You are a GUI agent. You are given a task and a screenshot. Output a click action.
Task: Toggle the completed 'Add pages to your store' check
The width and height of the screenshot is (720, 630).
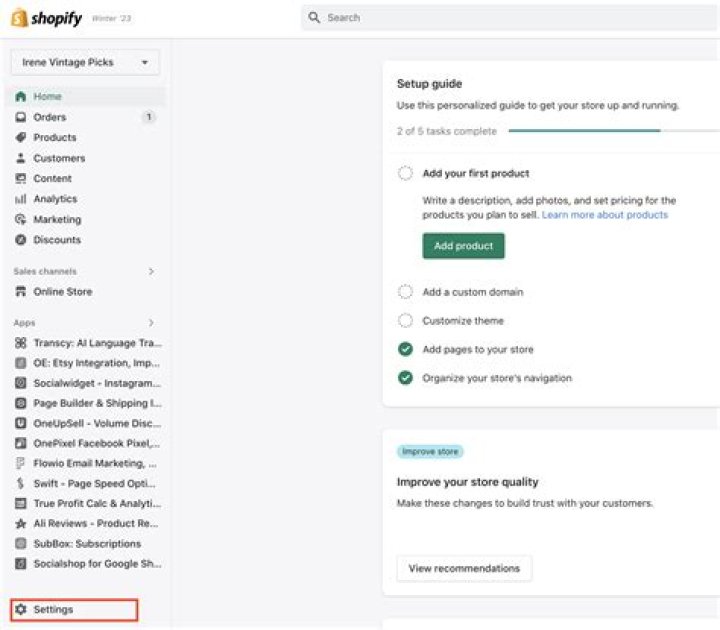(x=405, y=349)
